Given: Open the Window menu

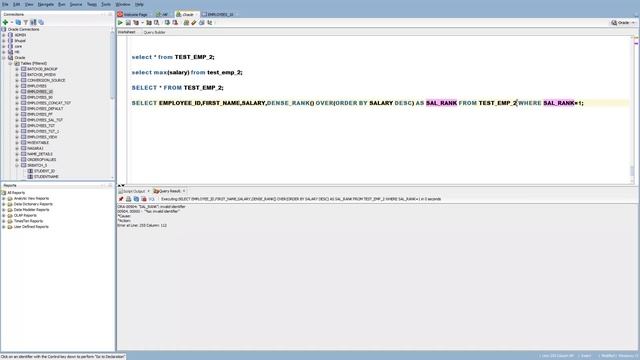Looking at the screenshot, I should click(x=123, y=4).
